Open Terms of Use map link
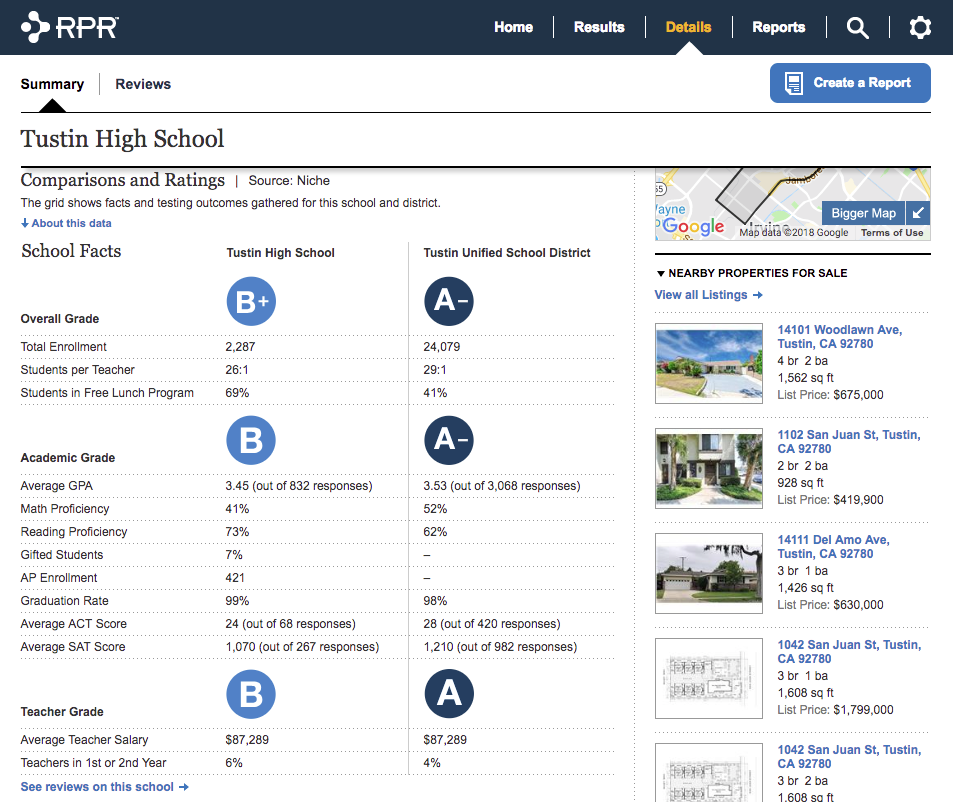Viewport: 953px width, 802px height. [x=892, y=233]
